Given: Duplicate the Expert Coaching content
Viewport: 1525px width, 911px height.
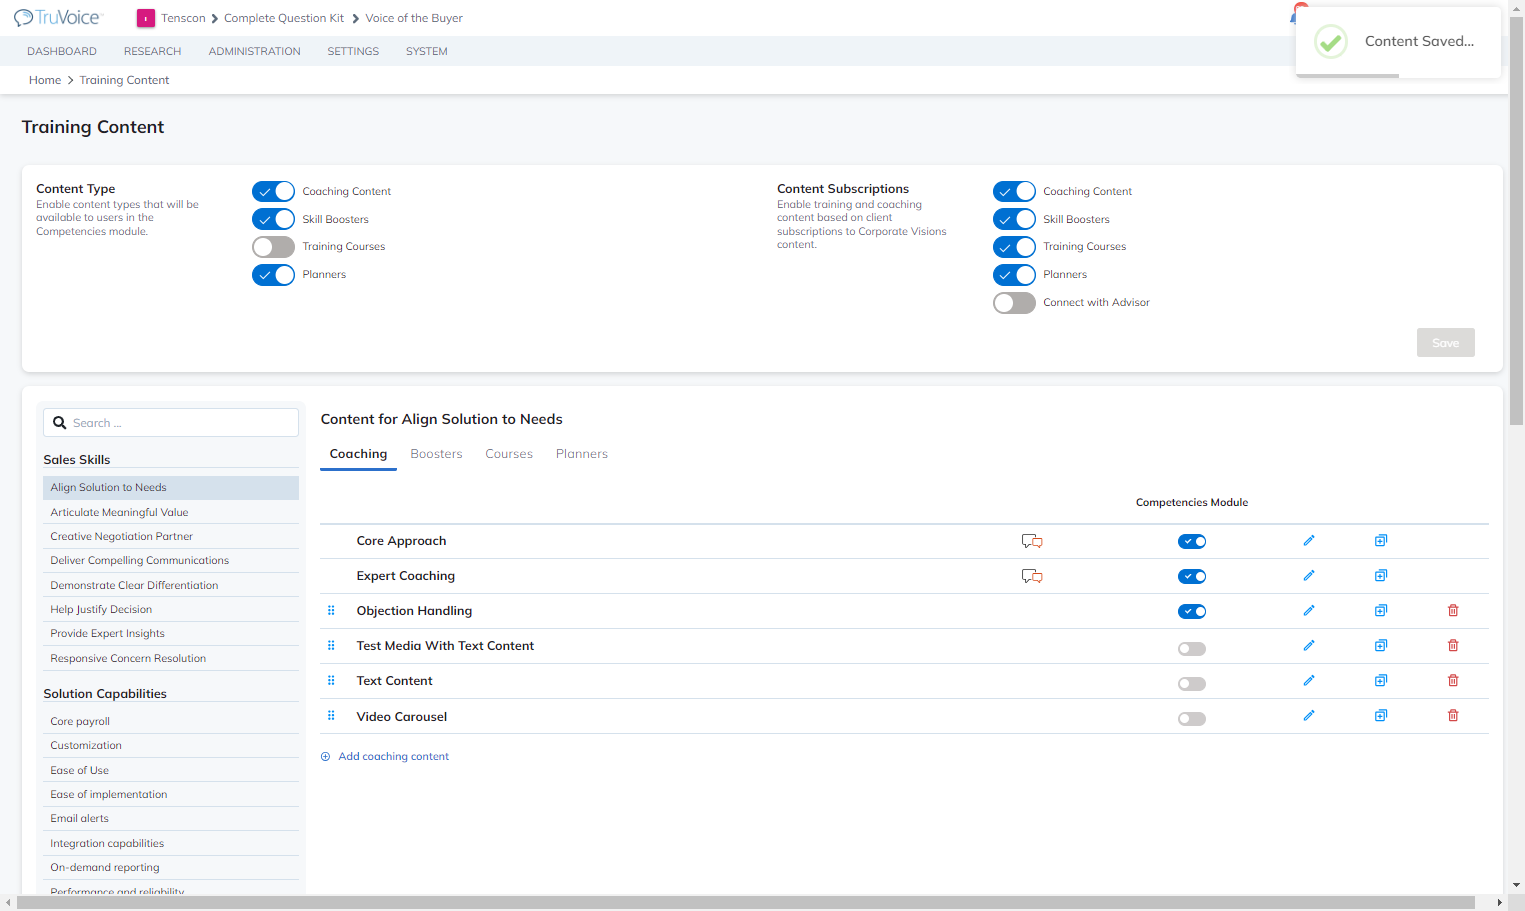Looking at the screenshot, I should point(1381,576).
